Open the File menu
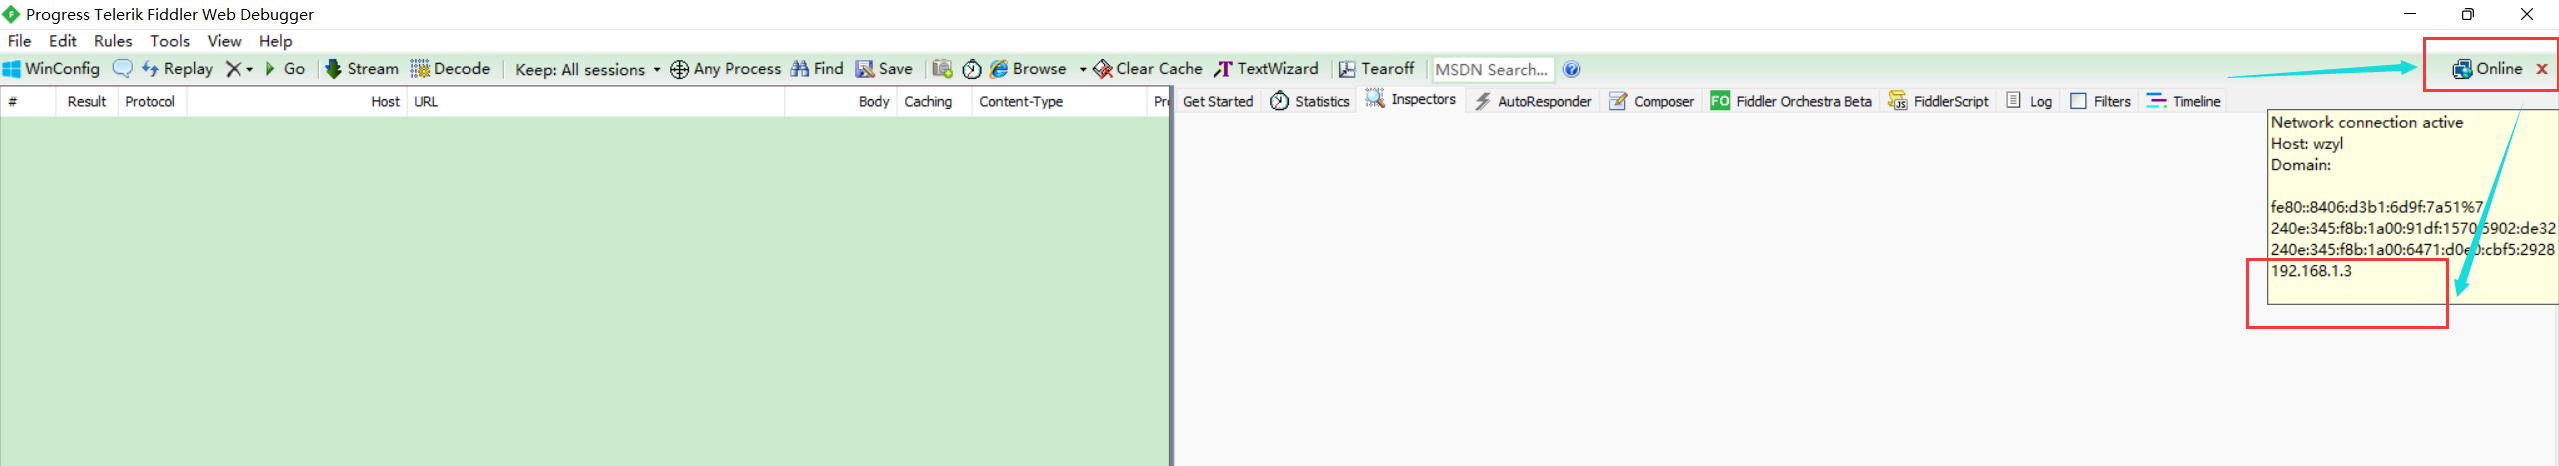 (20, 41)
